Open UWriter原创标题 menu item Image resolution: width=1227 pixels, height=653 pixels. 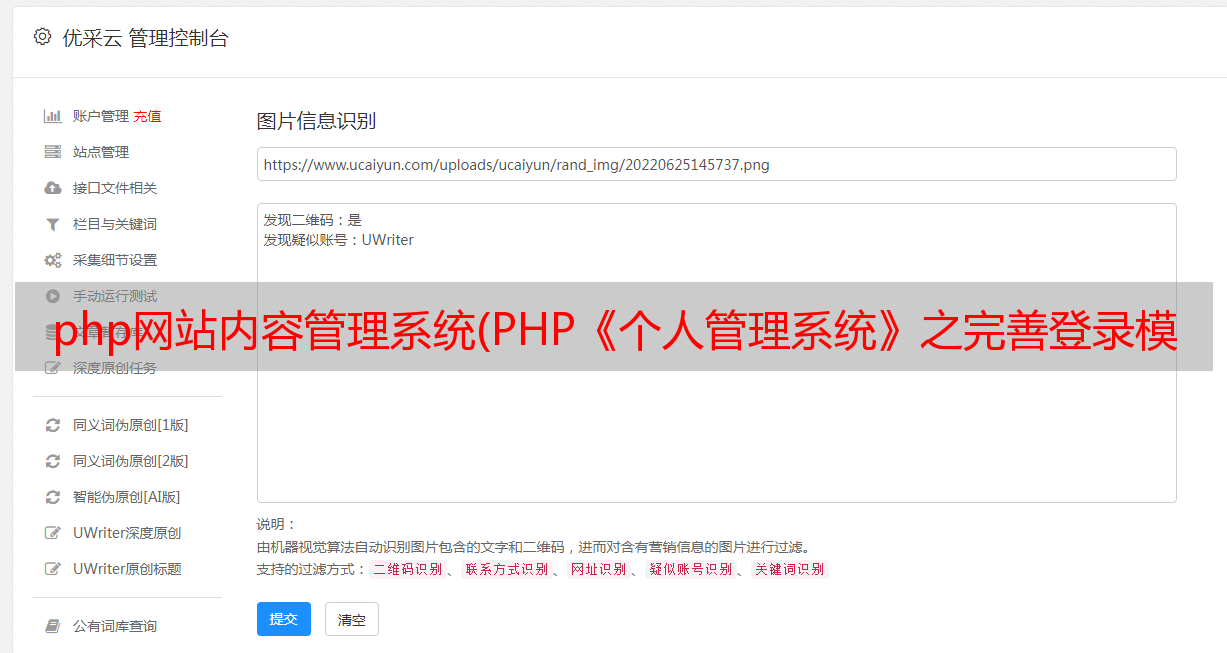pyautogui.click(x=127, y=569)
